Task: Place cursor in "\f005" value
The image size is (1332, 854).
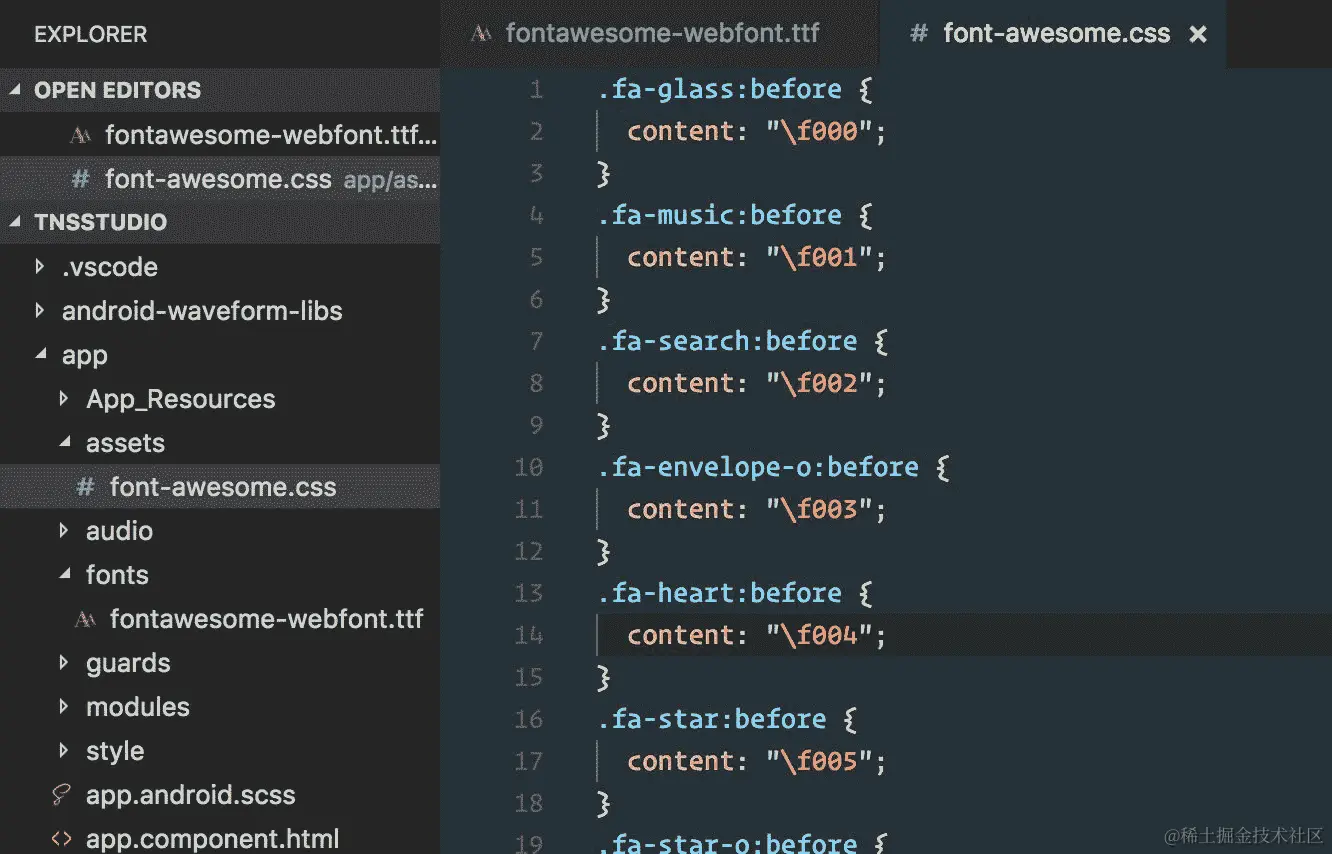Action: pos(820,761)
